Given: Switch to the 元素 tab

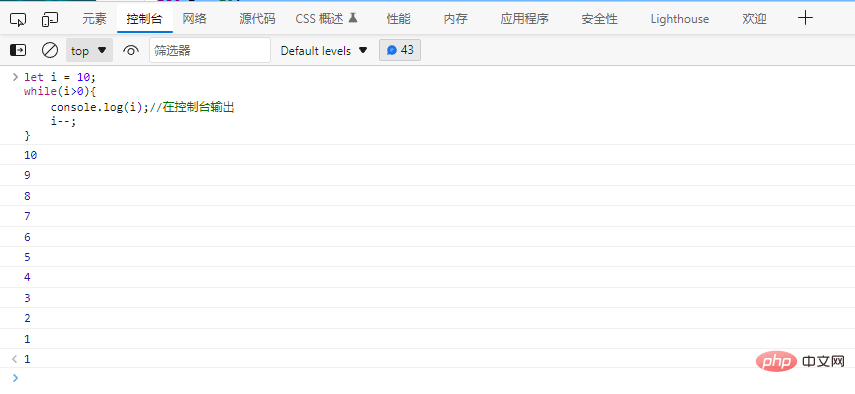Looking at the screenshot, I should tap(94, 19).
